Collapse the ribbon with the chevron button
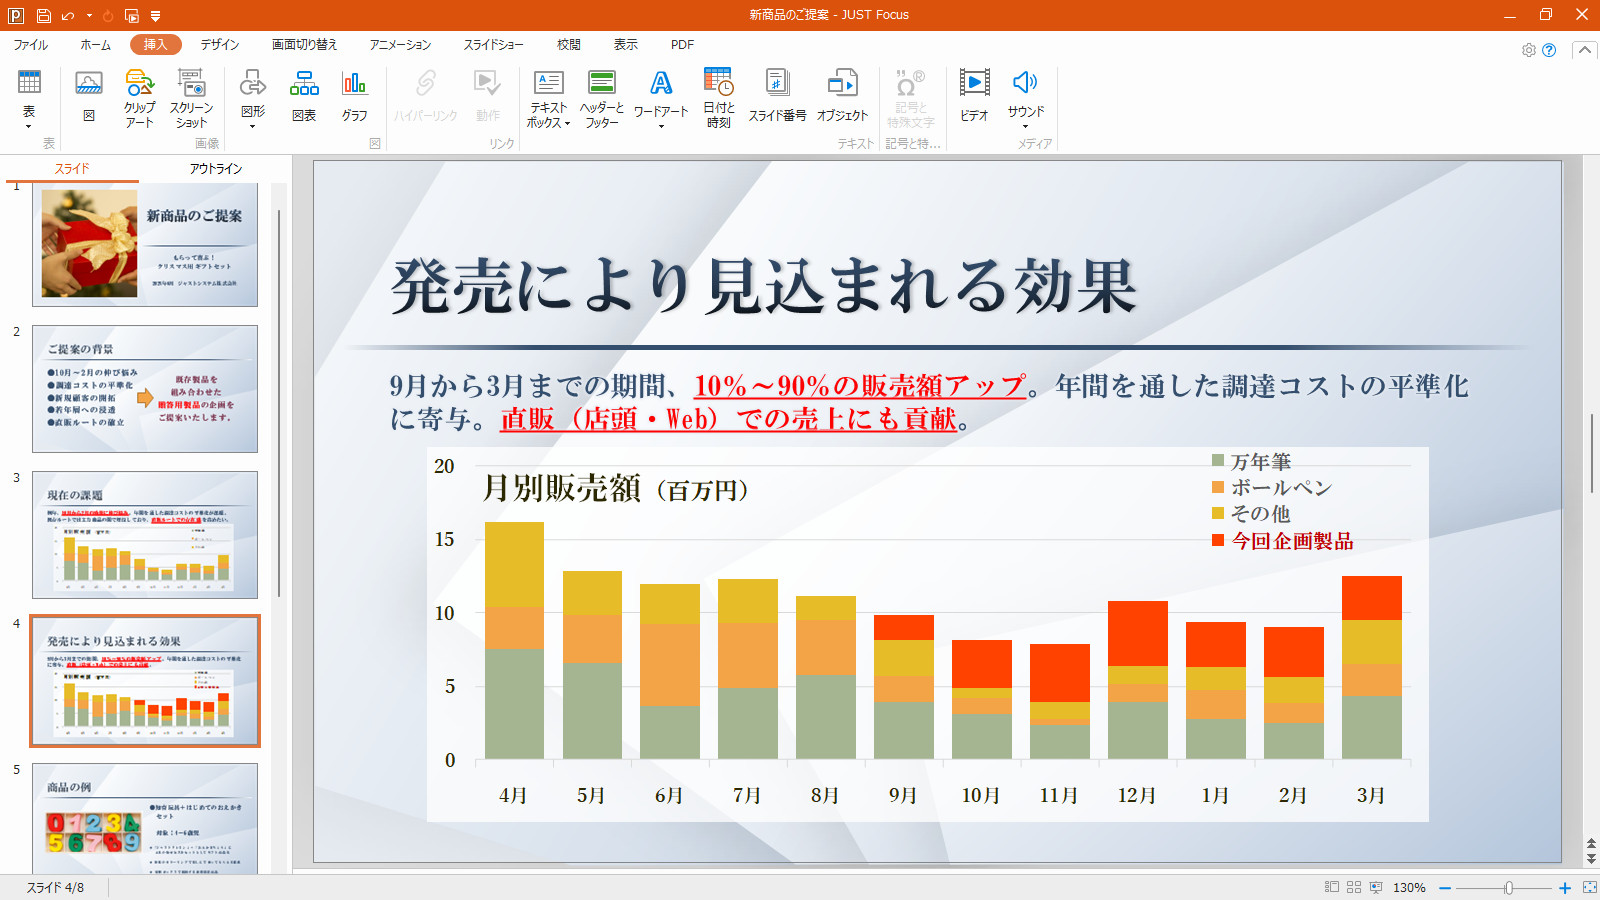This screenshot has width=1600, height=900. pyautogui.click(x=1584, y=50)
